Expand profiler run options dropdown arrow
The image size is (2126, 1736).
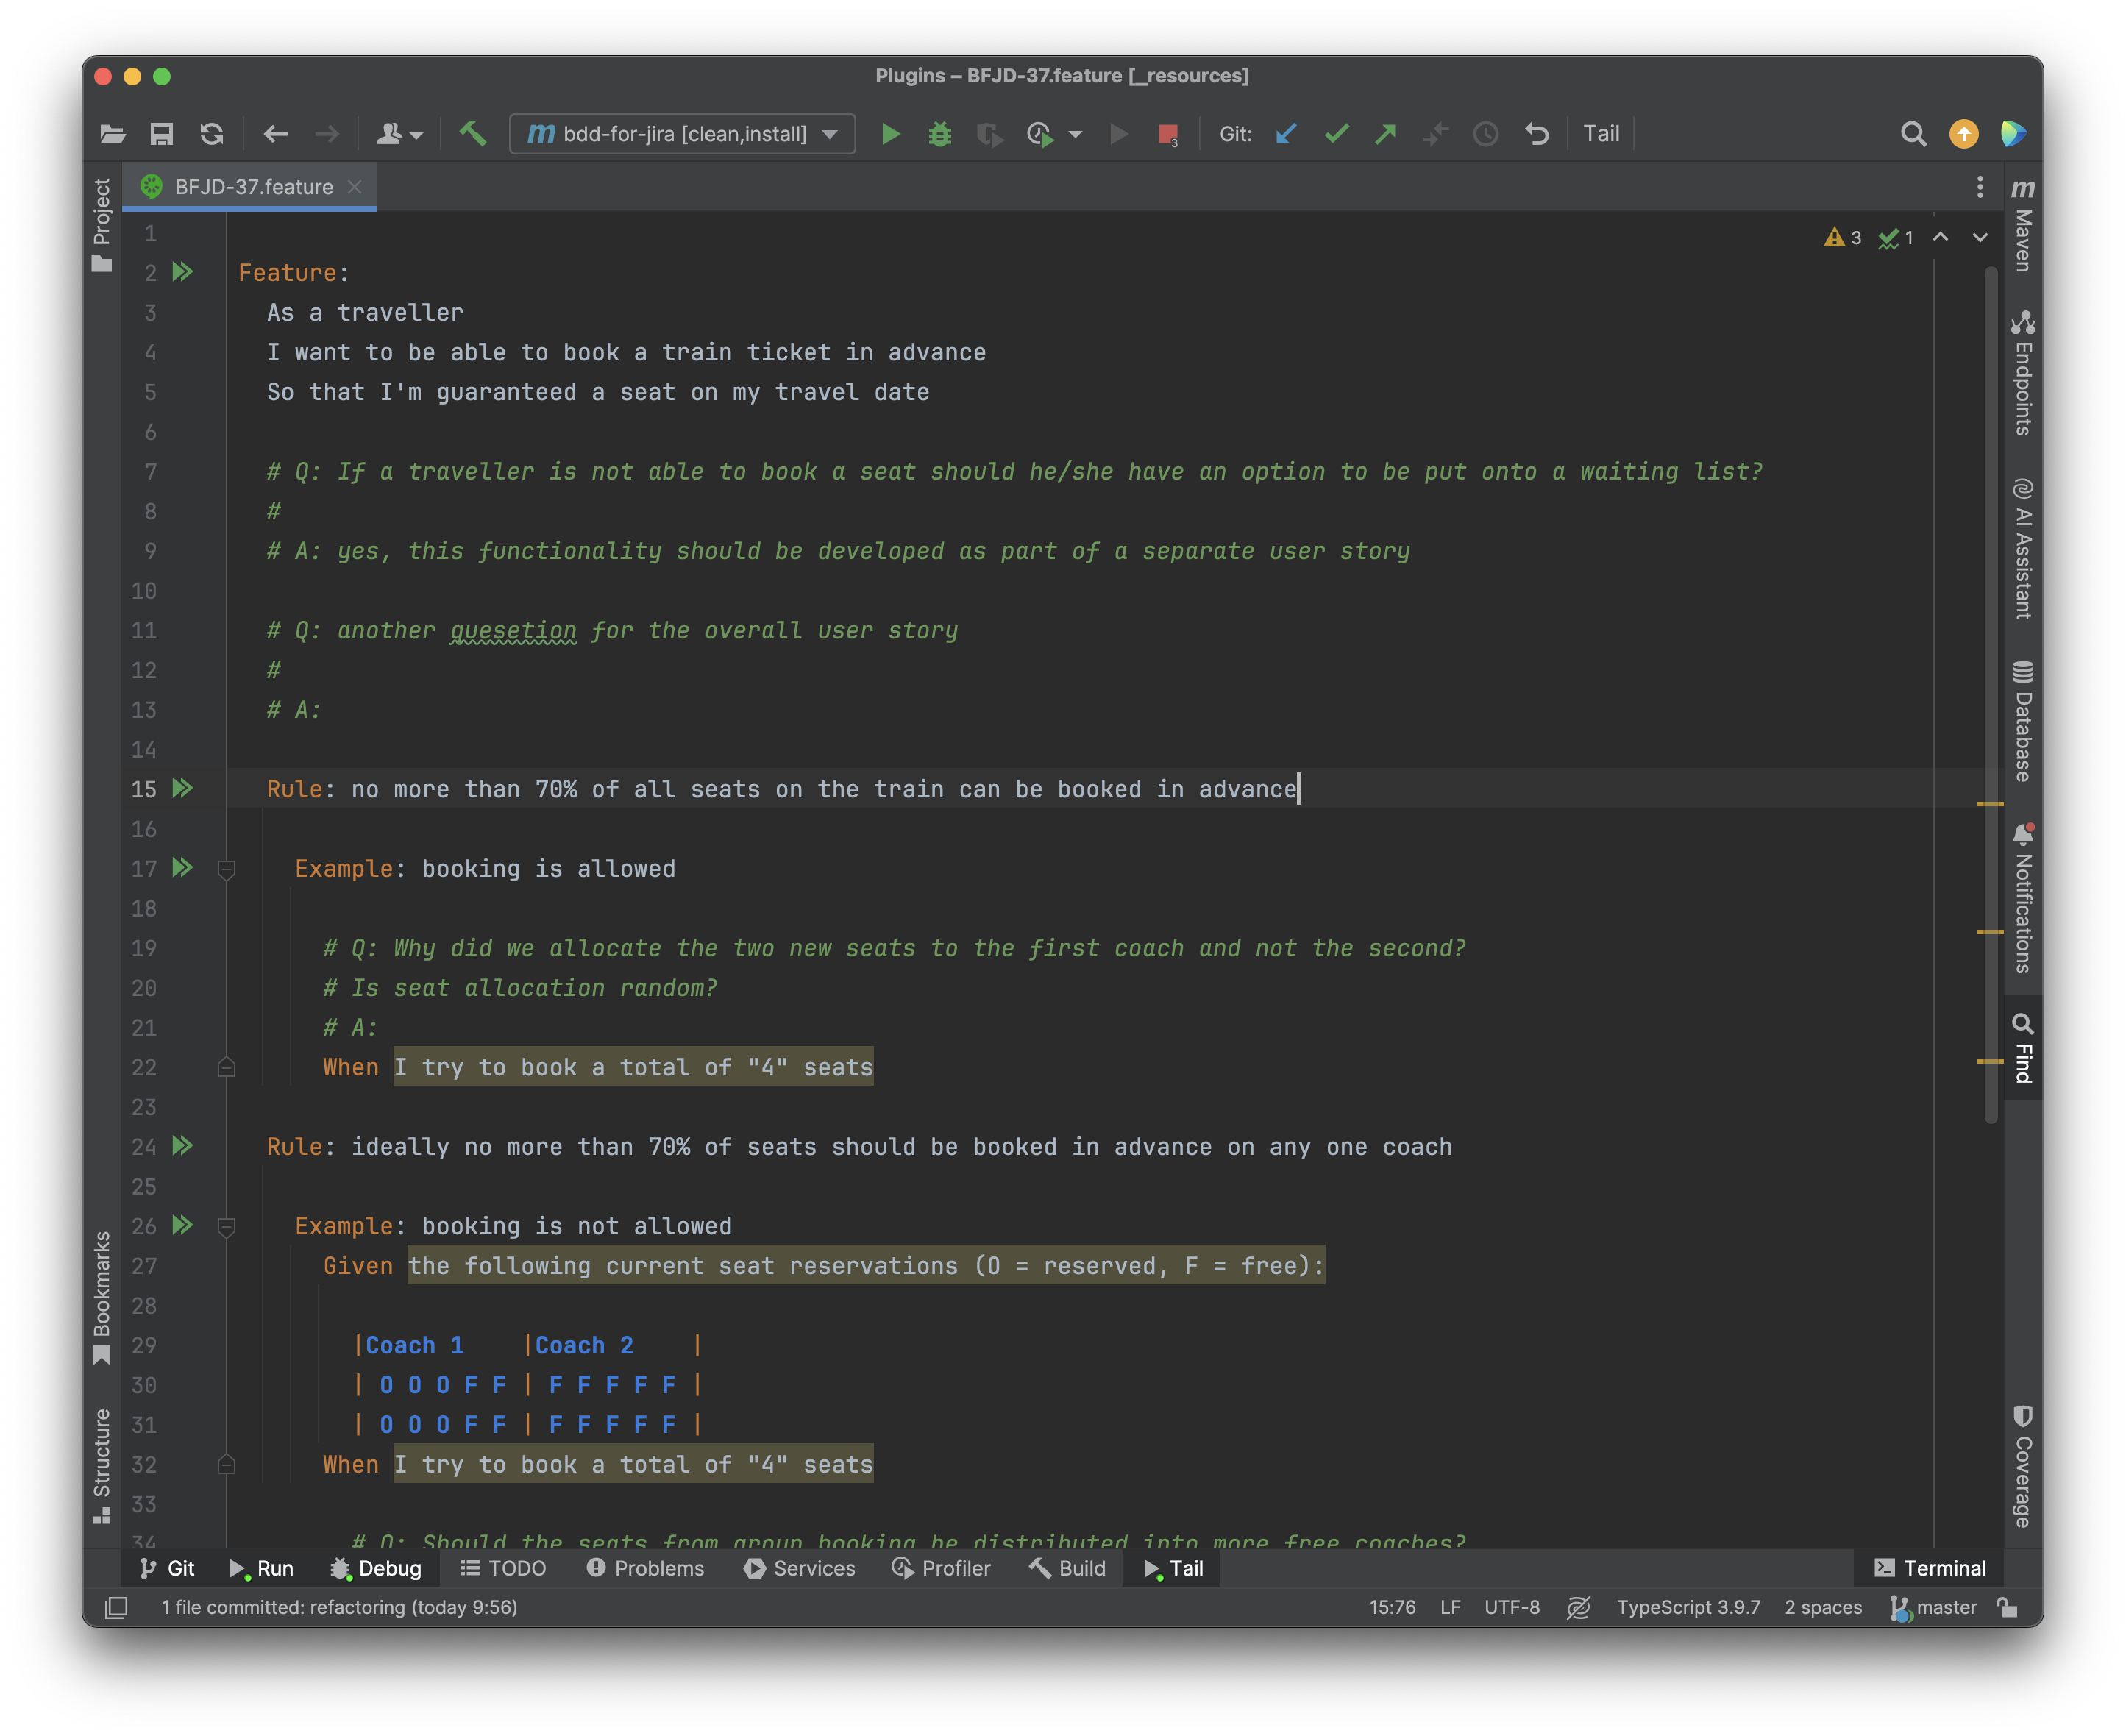(x=1076, y=134)
